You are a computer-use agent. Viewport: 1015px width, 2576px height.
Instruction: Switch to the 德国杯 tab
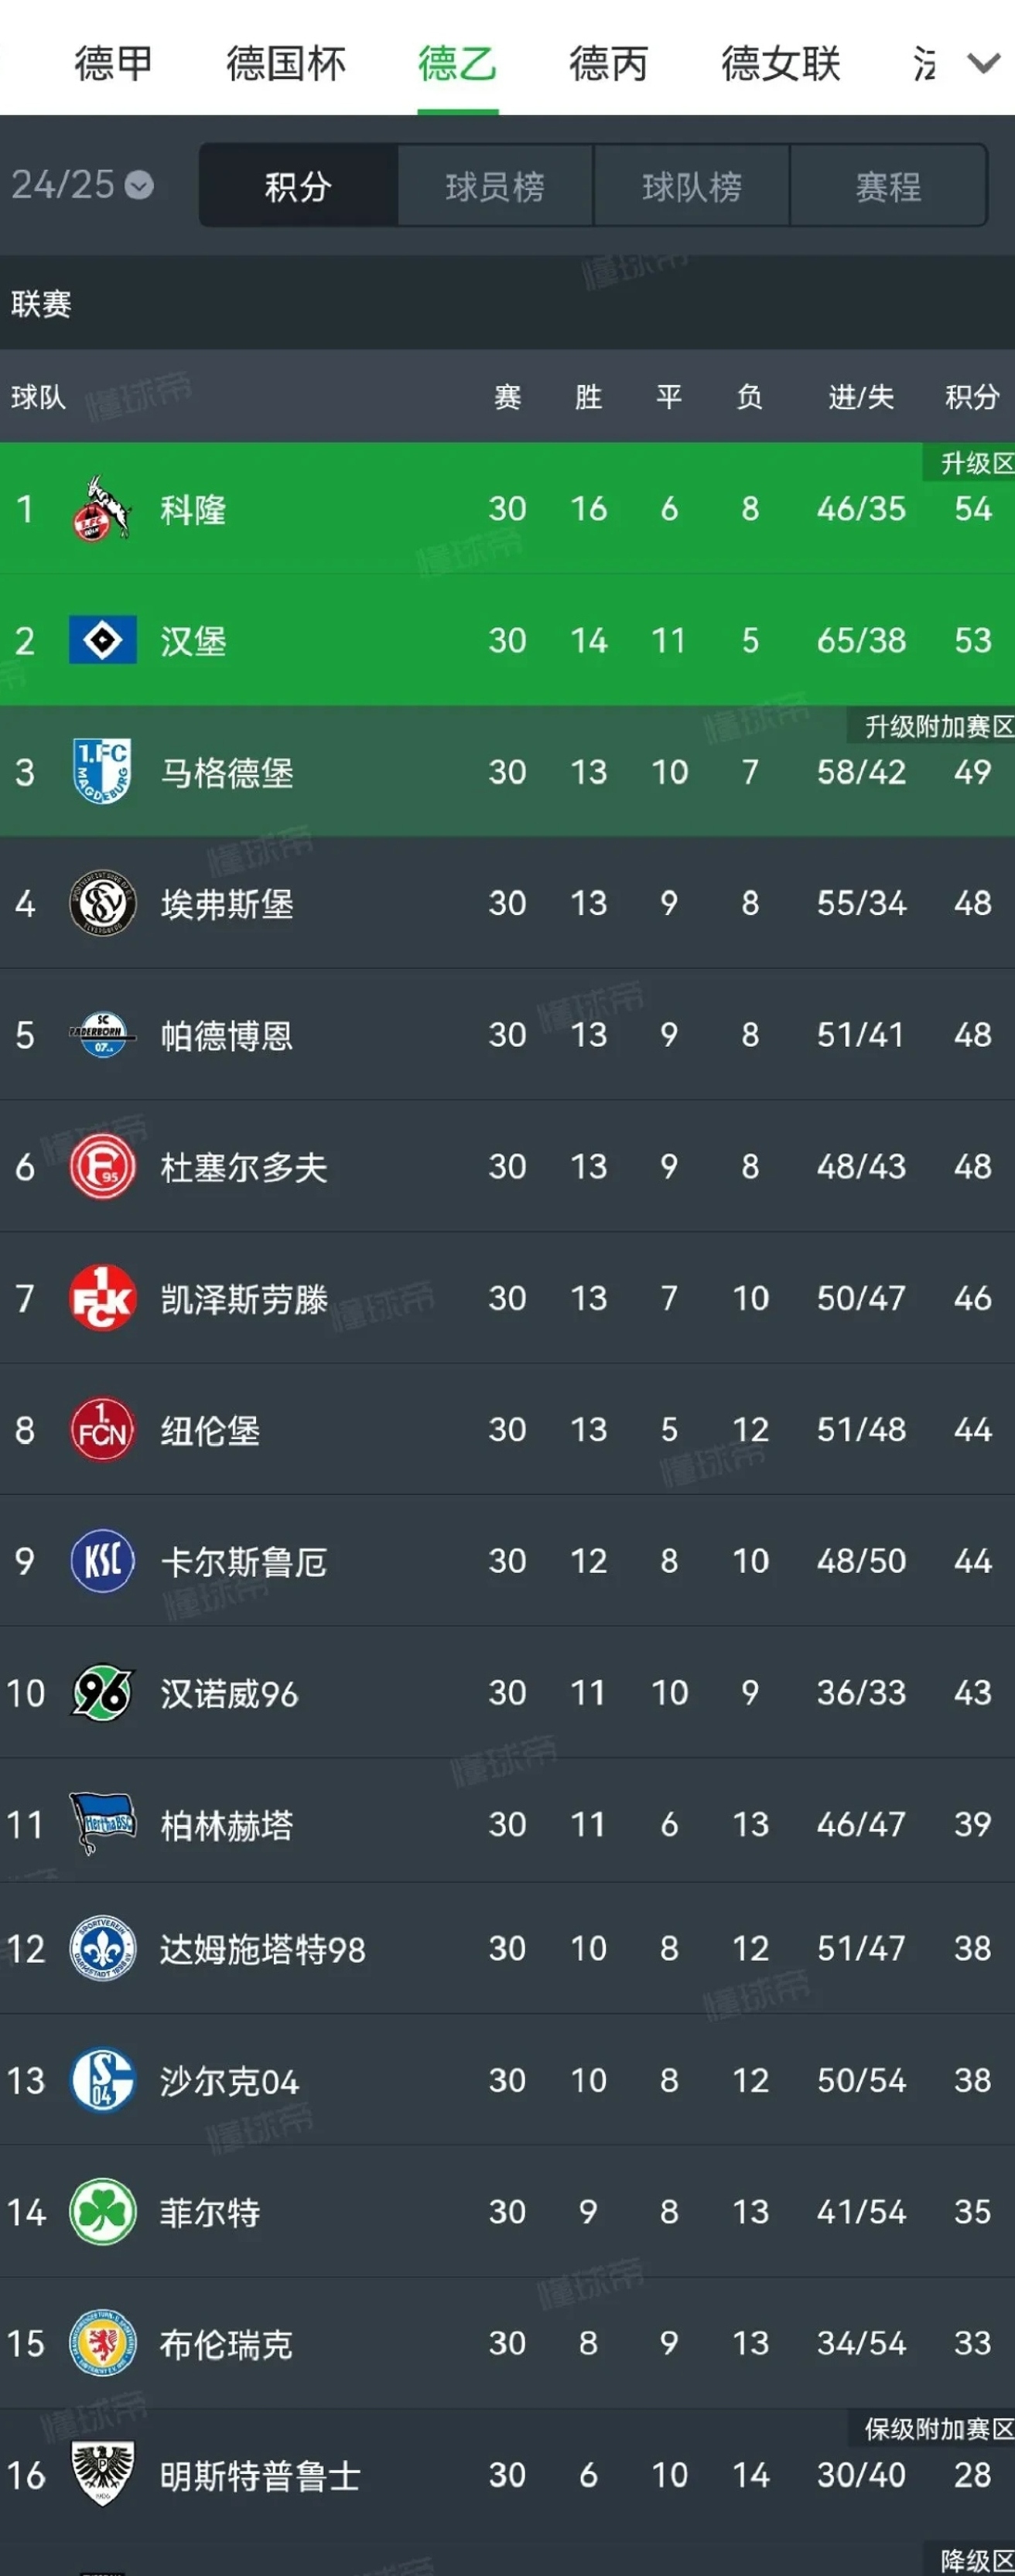point(286,63)
